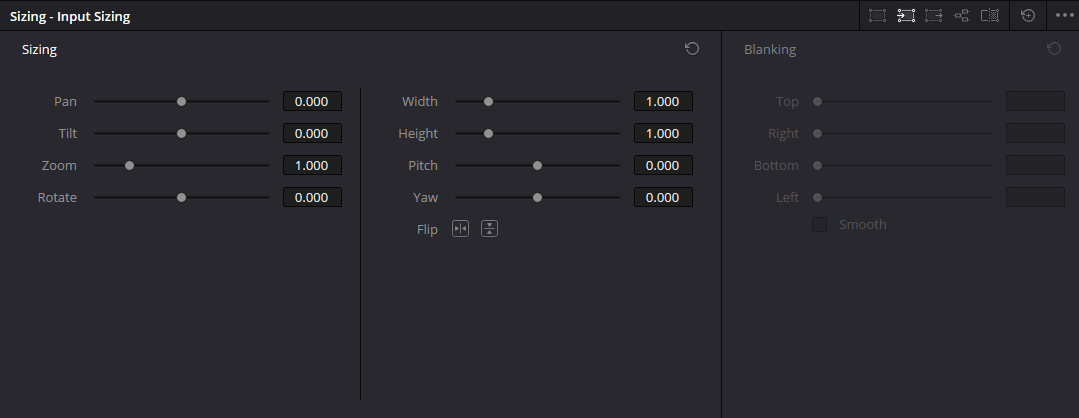Click the 'Rotate' parameter label
This screenshot has height=418, width=1079.
57,198
